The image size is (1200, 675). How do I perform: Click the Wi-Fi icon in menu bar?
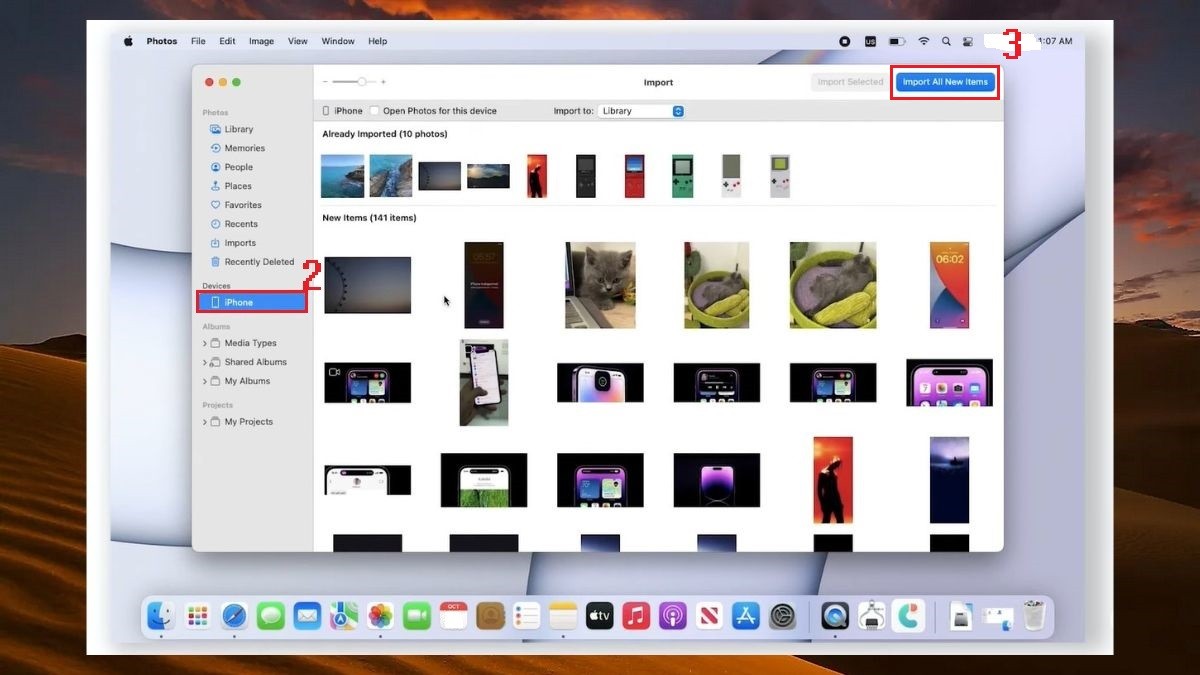924,41
